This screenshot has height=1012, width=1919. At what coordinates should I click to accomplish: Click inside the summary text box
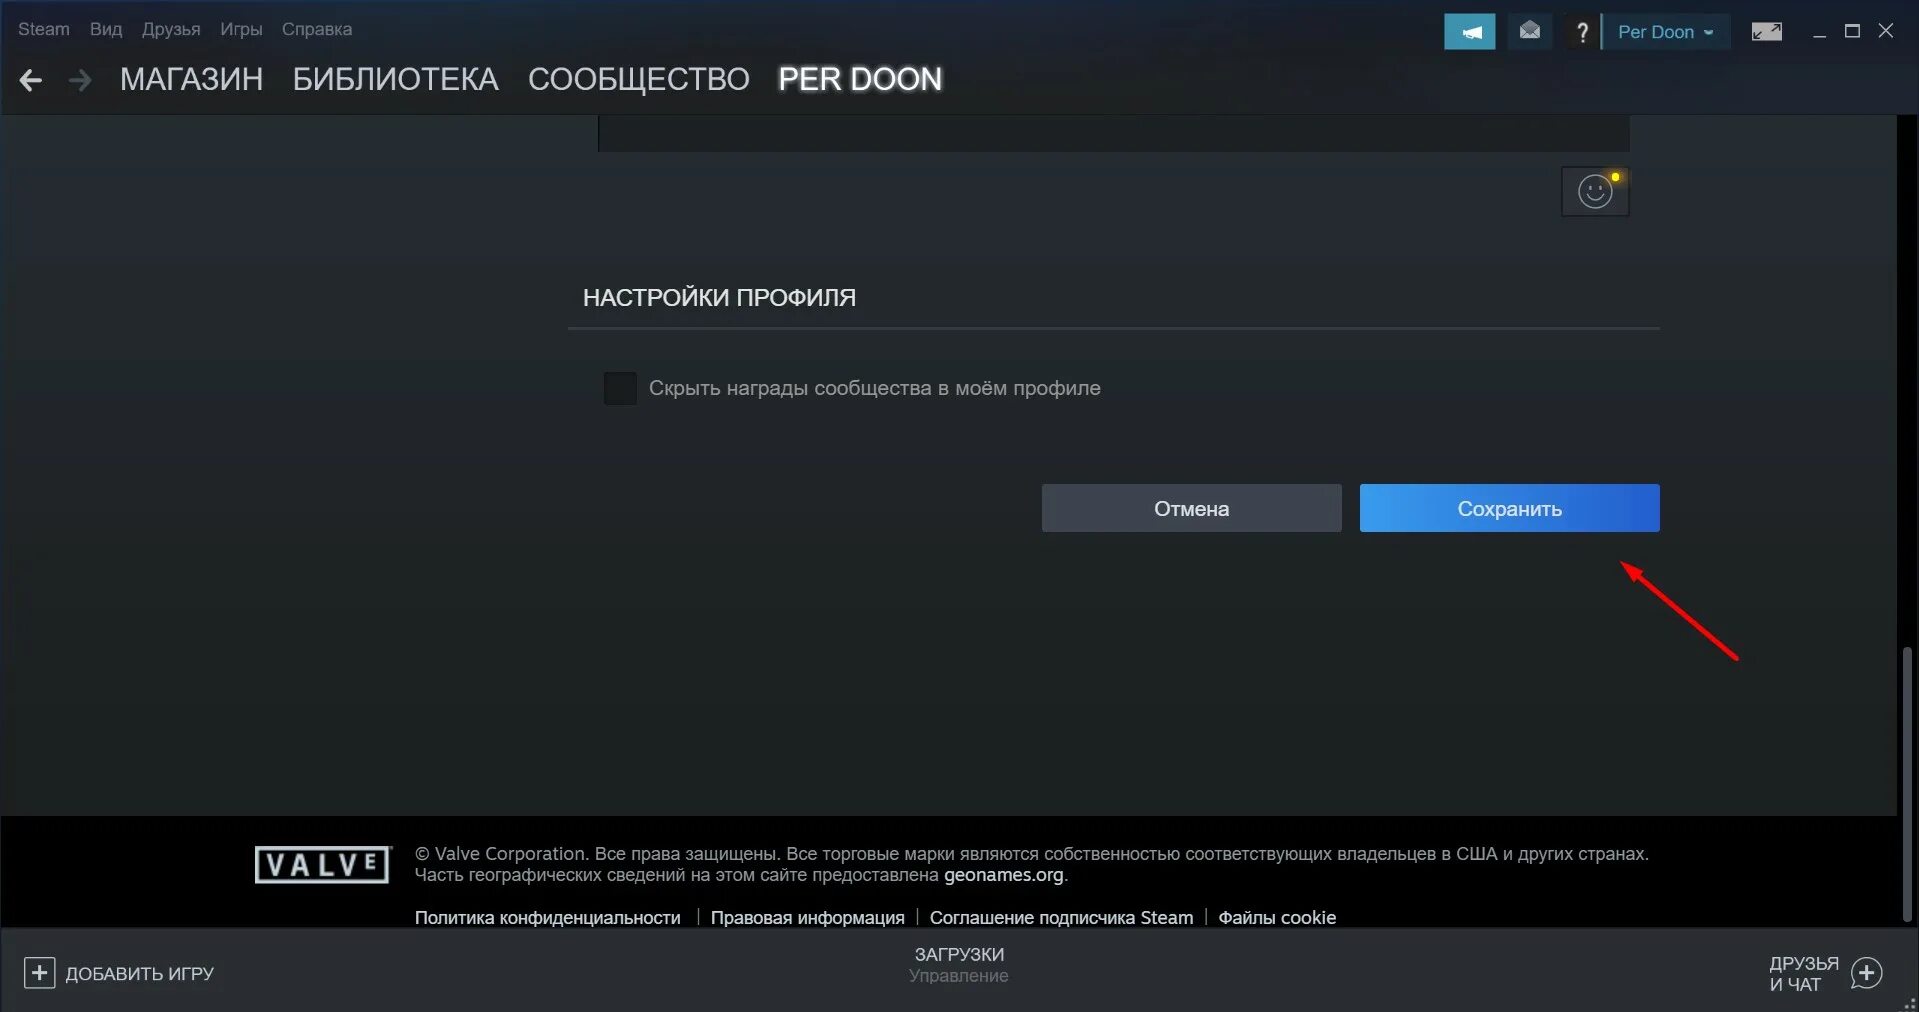(1113, 133)
